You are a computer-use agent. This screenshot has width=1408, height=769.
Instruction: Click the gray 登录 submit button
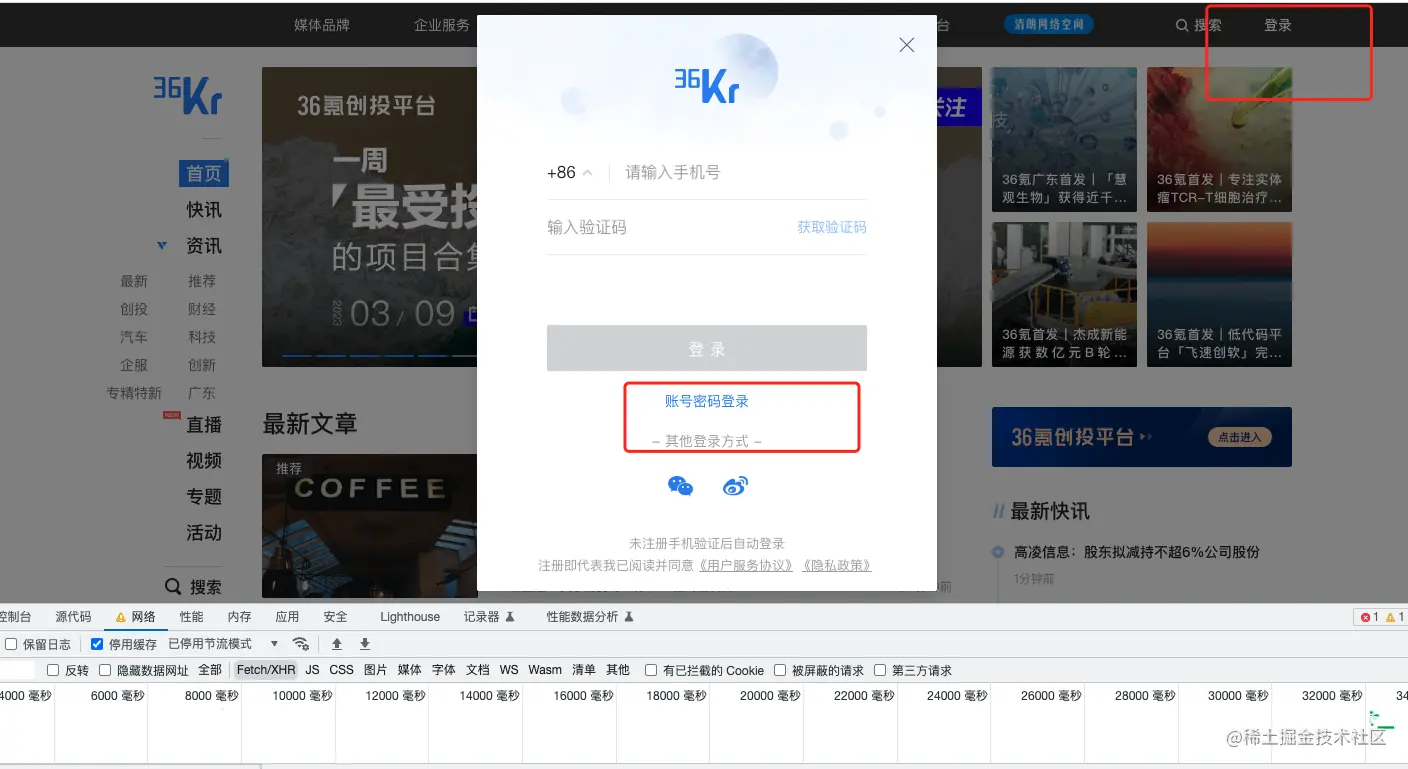tap(707, 348)
